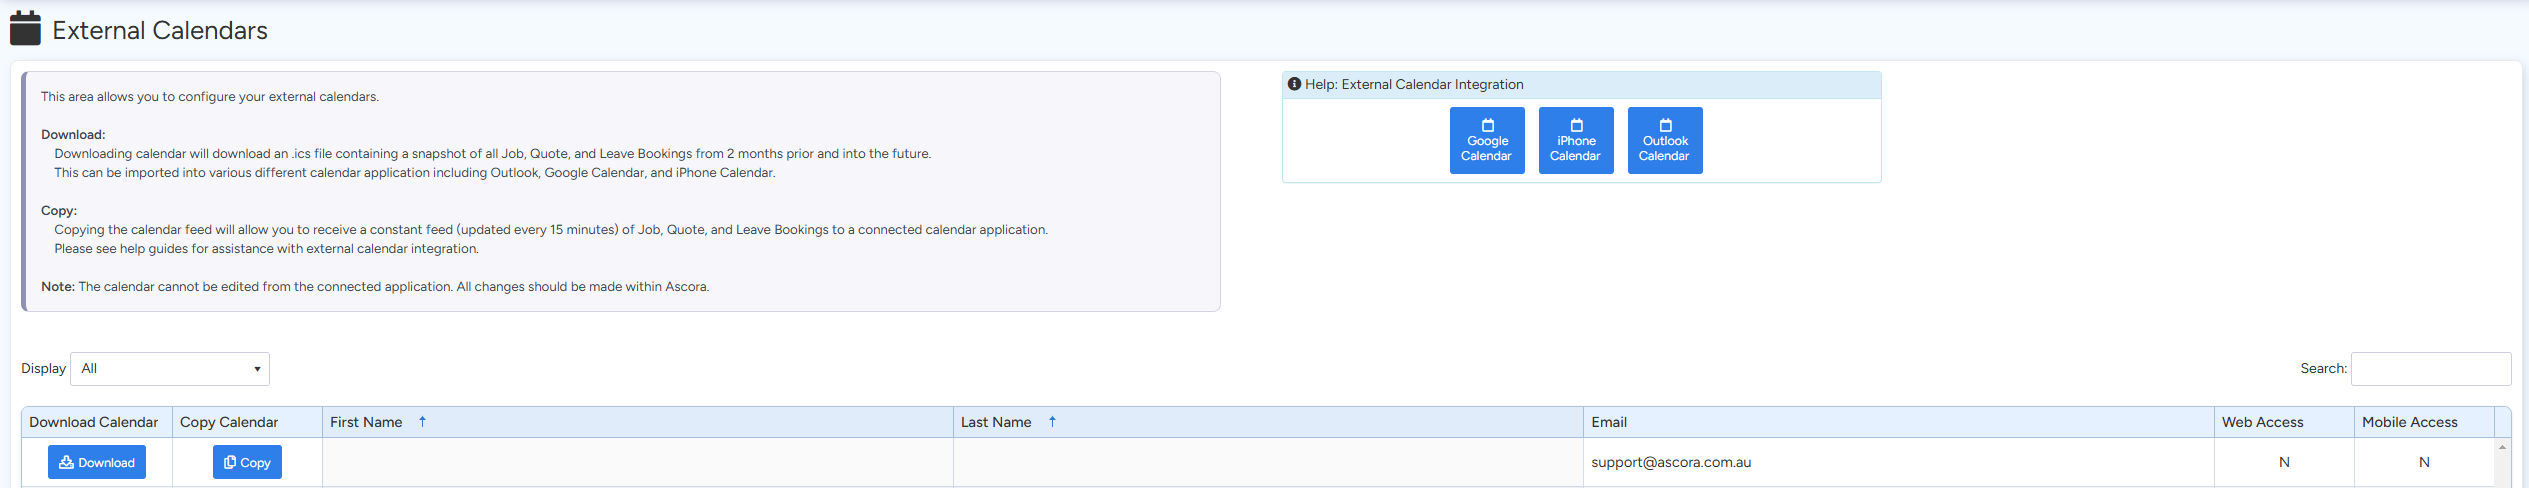This screenshot has height=488, width=2529.
Task: Download calendar for support@ascora.com.au
Action: [97, 462]
